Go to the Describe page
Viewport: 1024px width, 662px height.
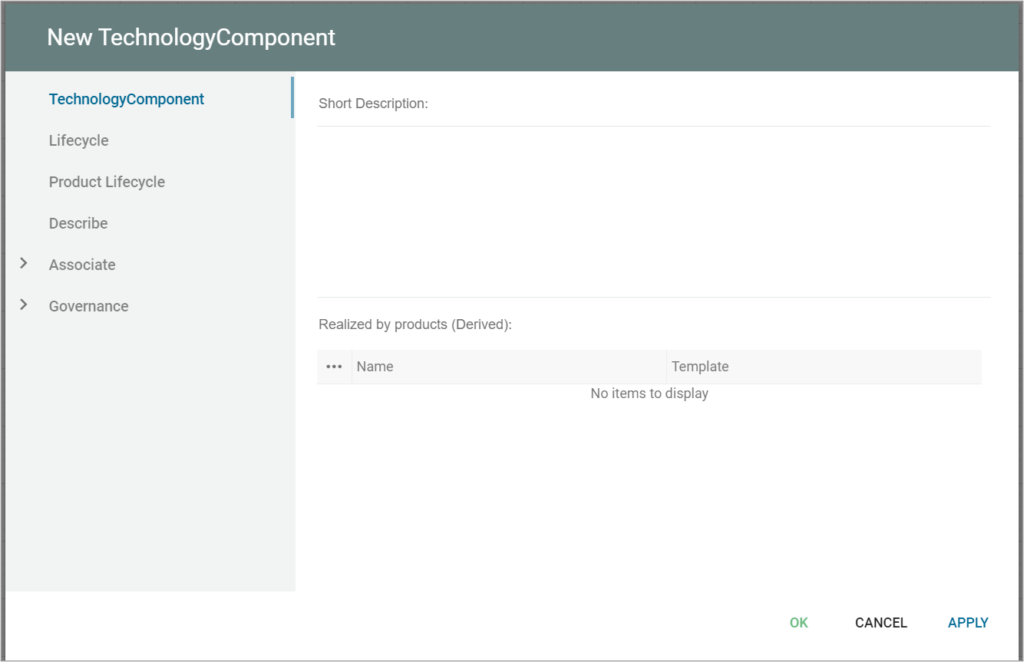[78, 223]
